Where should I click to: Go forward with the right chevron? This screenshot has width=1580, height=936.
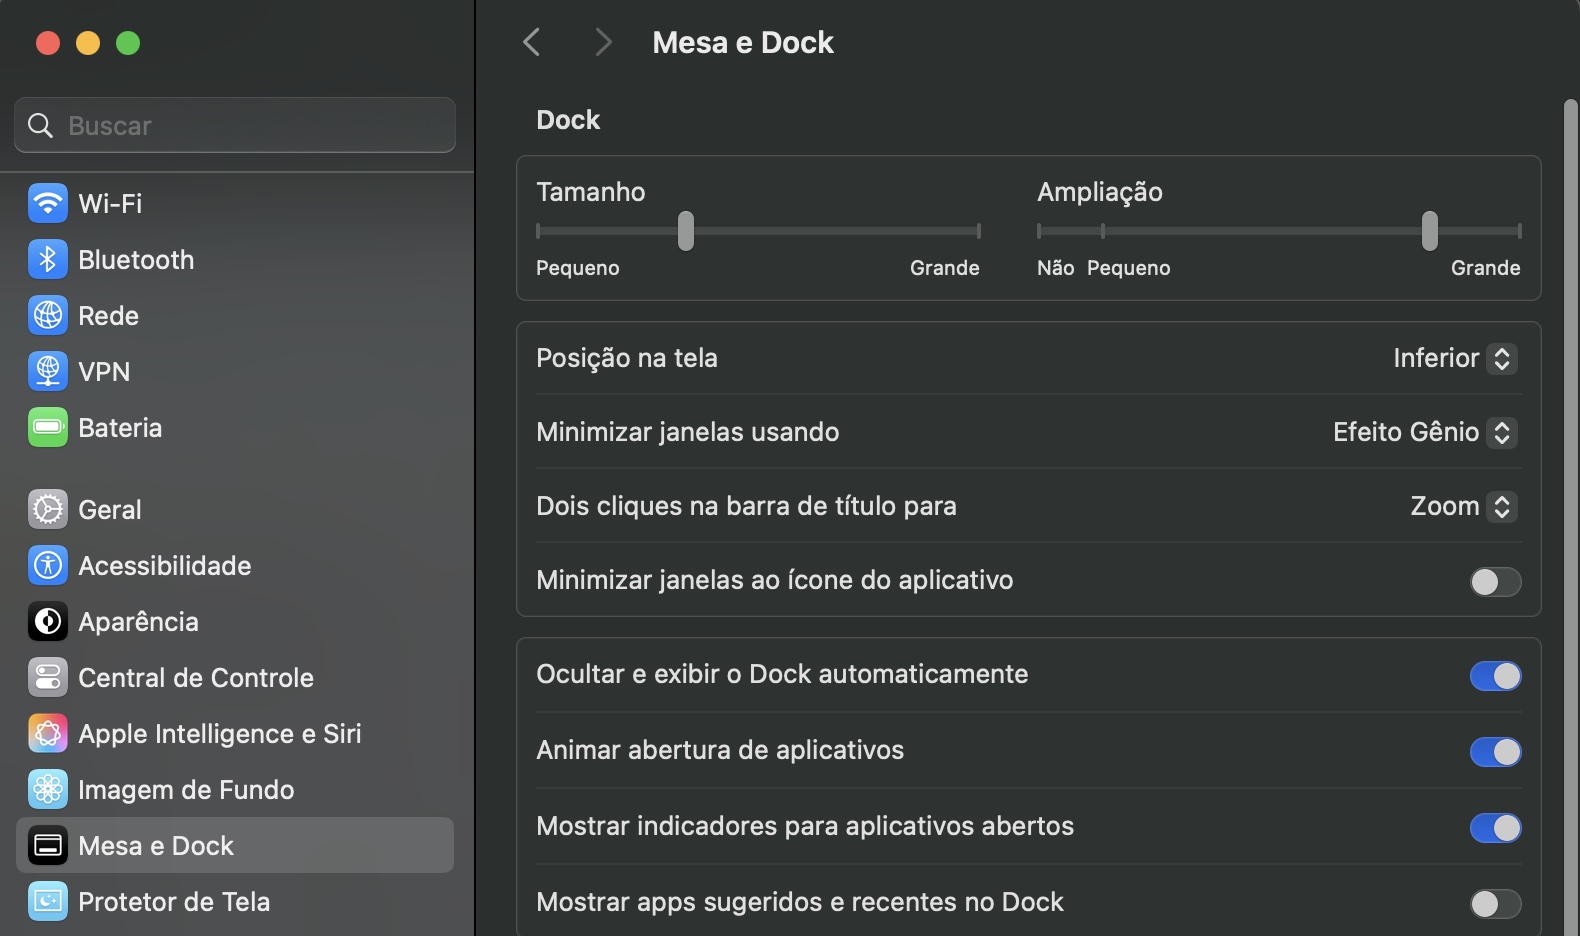602,42
